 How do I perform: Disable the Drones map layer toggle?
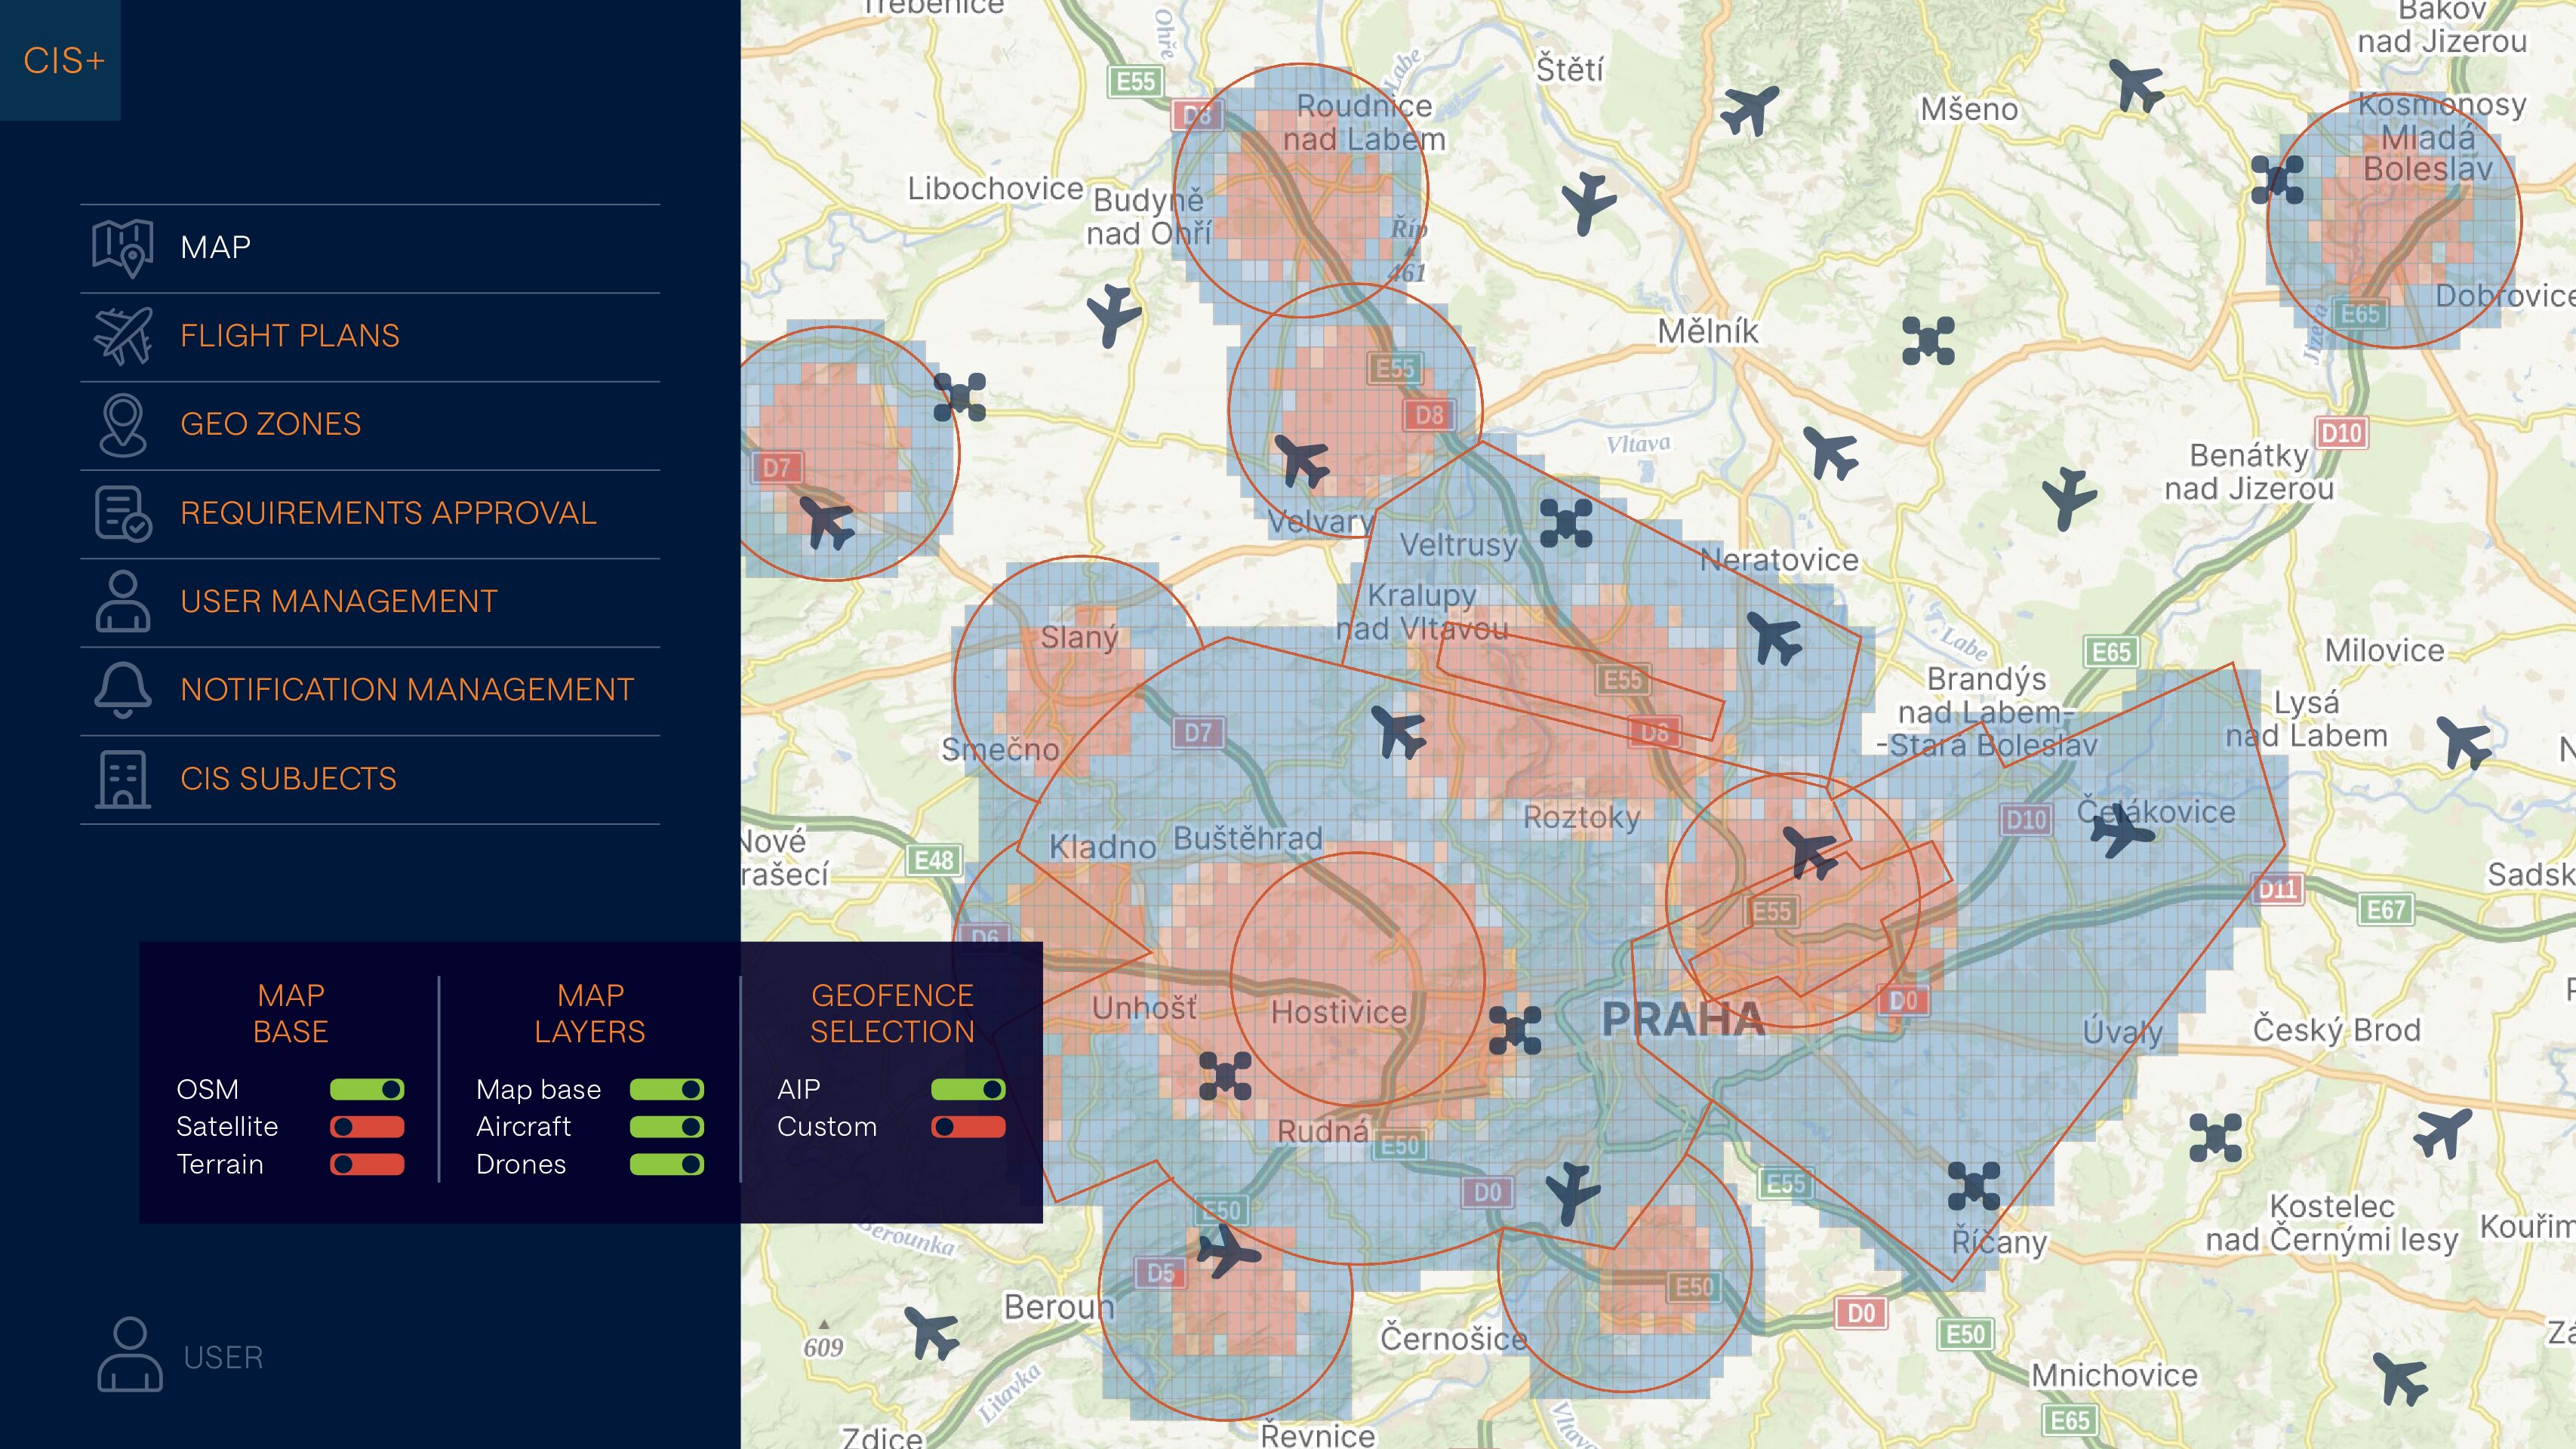(x=666, y=1164)
